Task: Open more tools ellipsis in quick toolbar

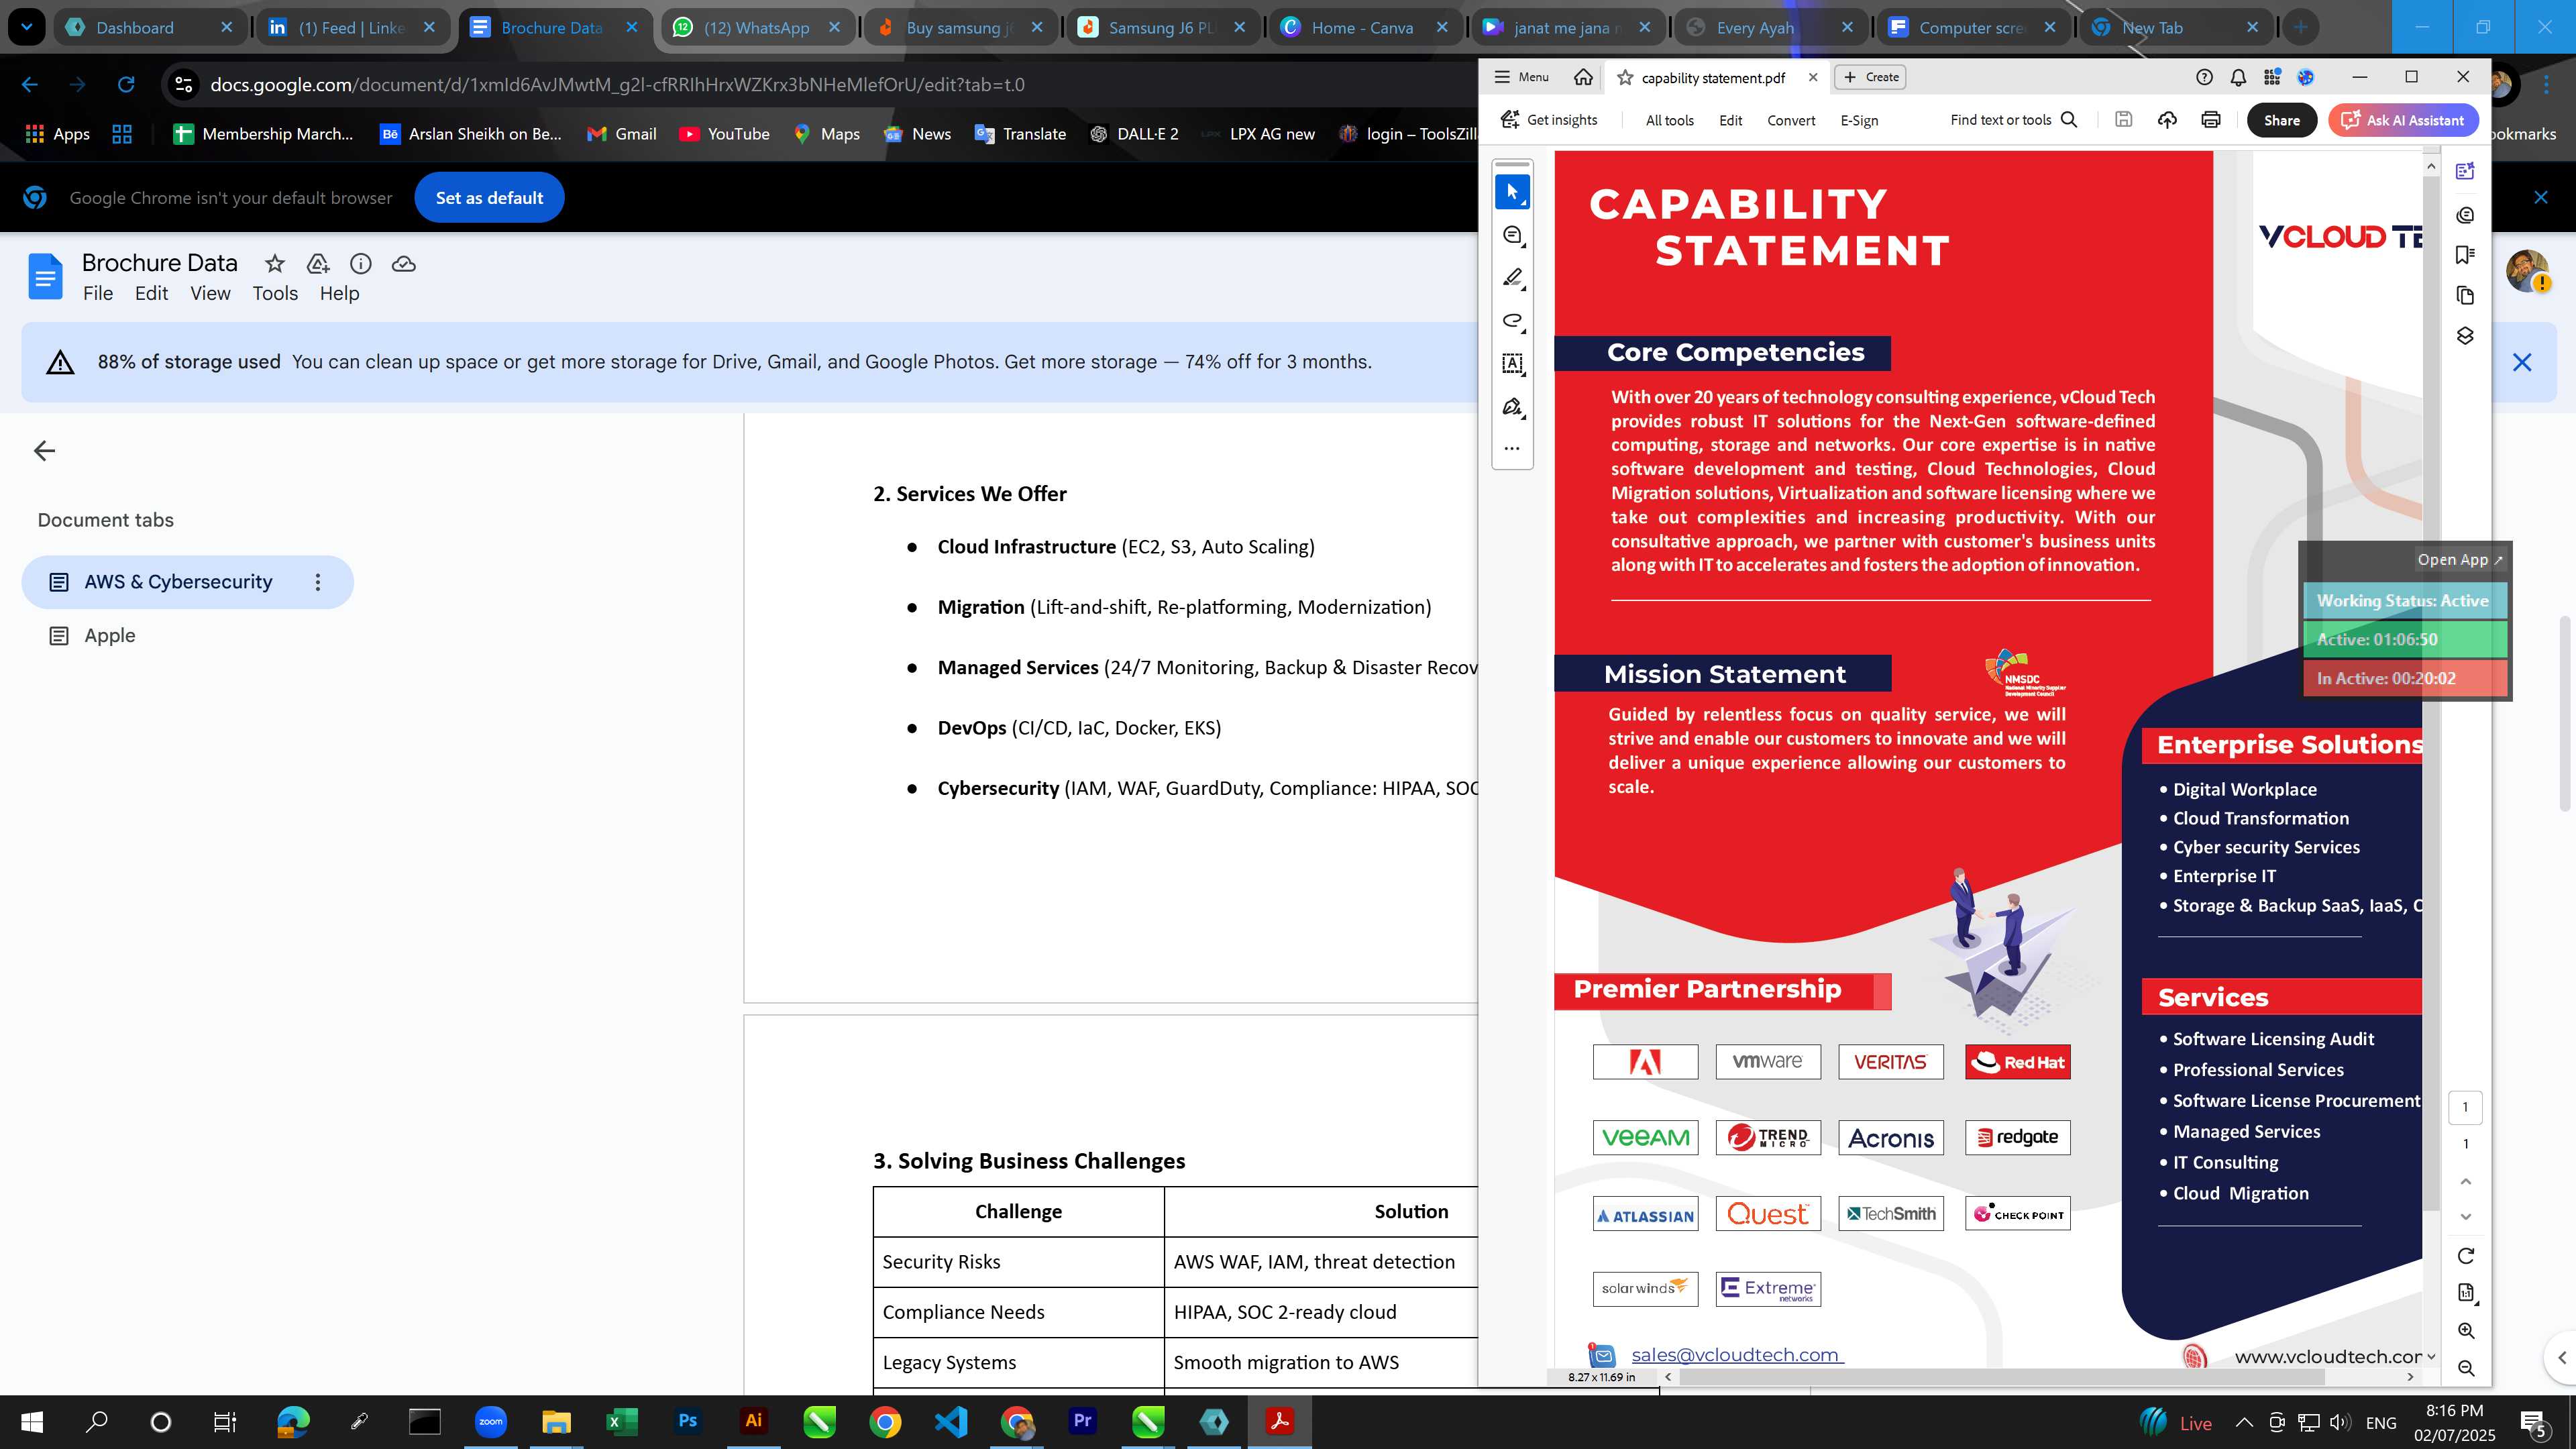Action: [x=1512, y=448]
